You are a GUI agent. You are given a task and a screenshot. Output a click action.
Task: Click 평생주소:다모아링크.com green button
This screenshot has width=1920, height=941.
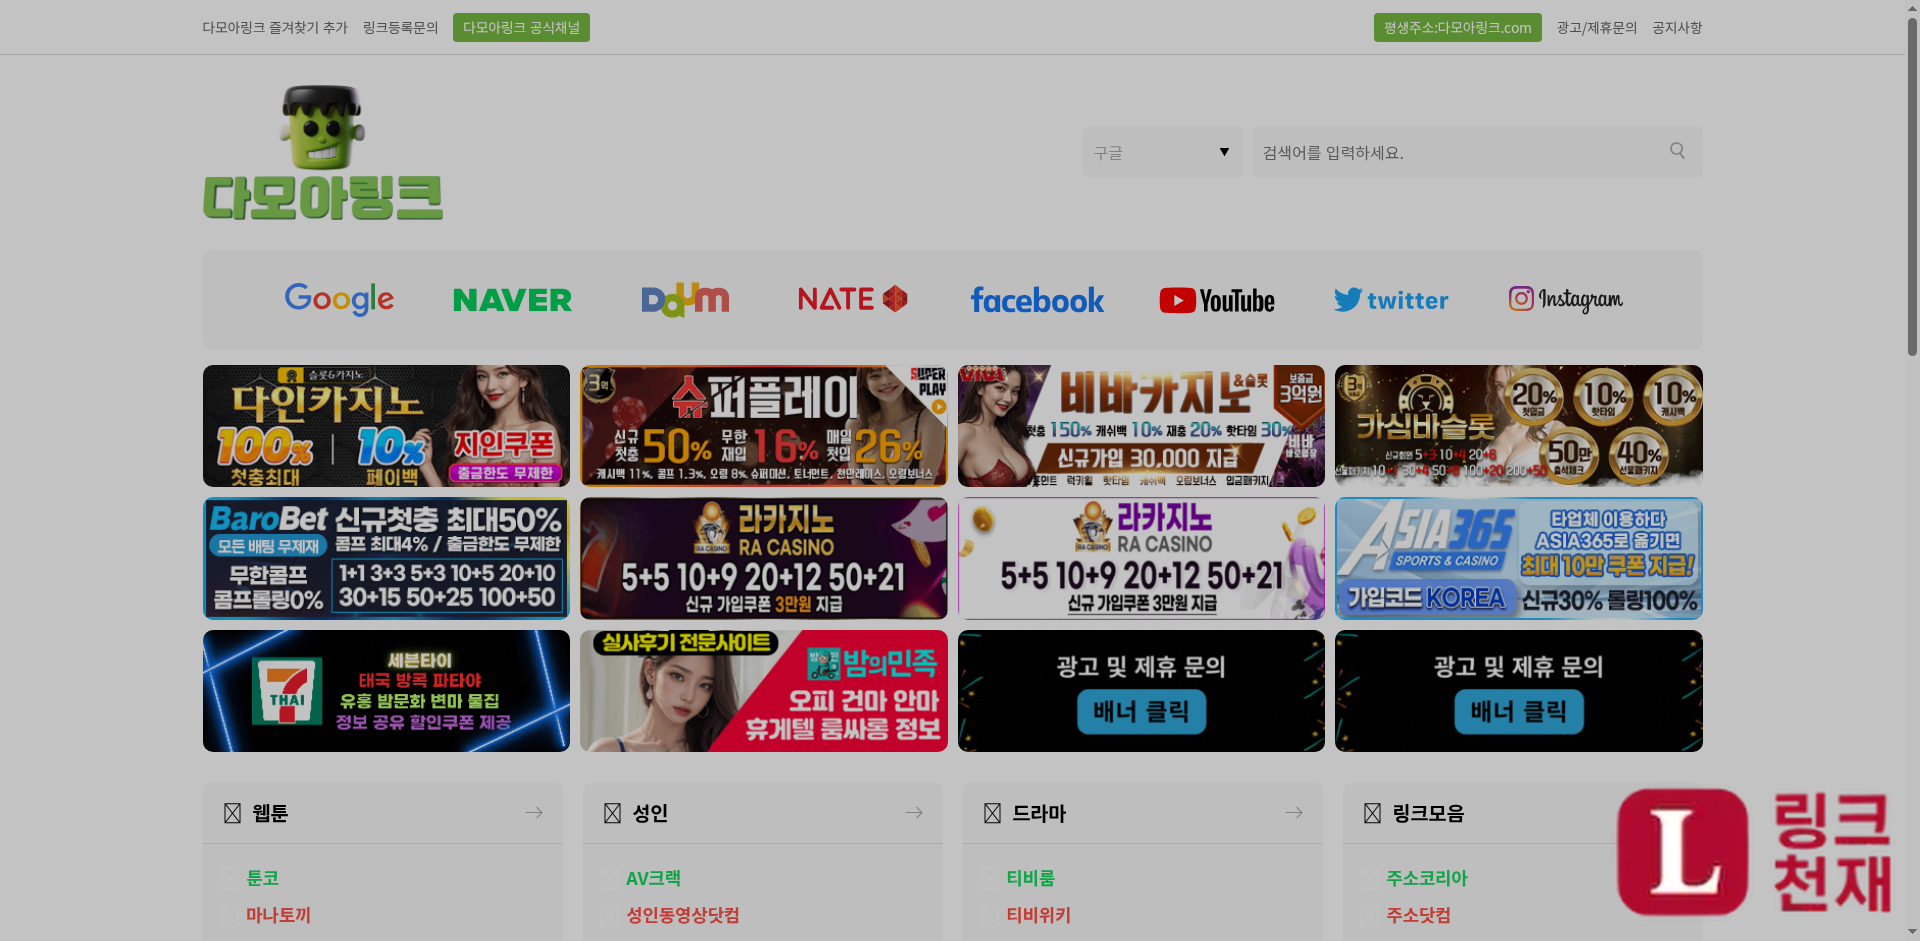[x=1457, y=28]
